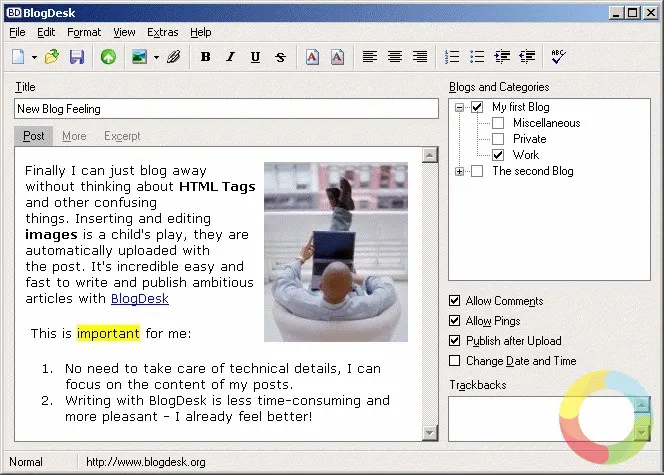Image resolution: width=664 pixels, height=475 pixels.
Task: Uncheck the My first Blog checkbox
Action: tap(477, 107)
